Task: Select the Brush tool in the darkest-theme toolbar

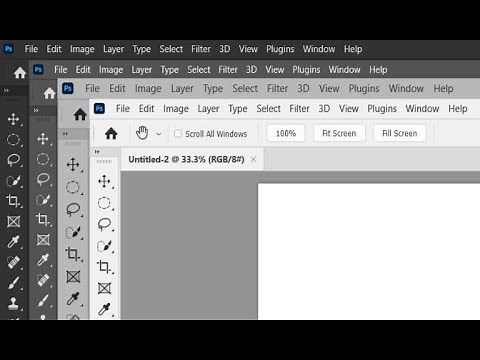Action: [13, 283]
